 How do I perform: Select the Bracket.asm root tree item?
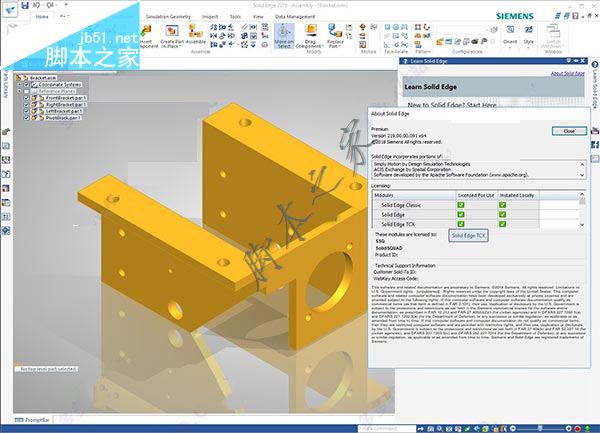click(x=43, y=78)
